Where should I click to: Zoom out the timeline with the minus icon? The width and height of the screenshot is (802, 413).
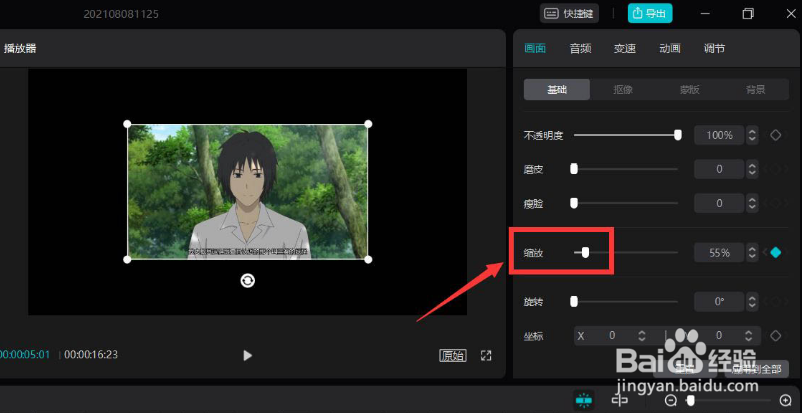[x=671, y=400]
